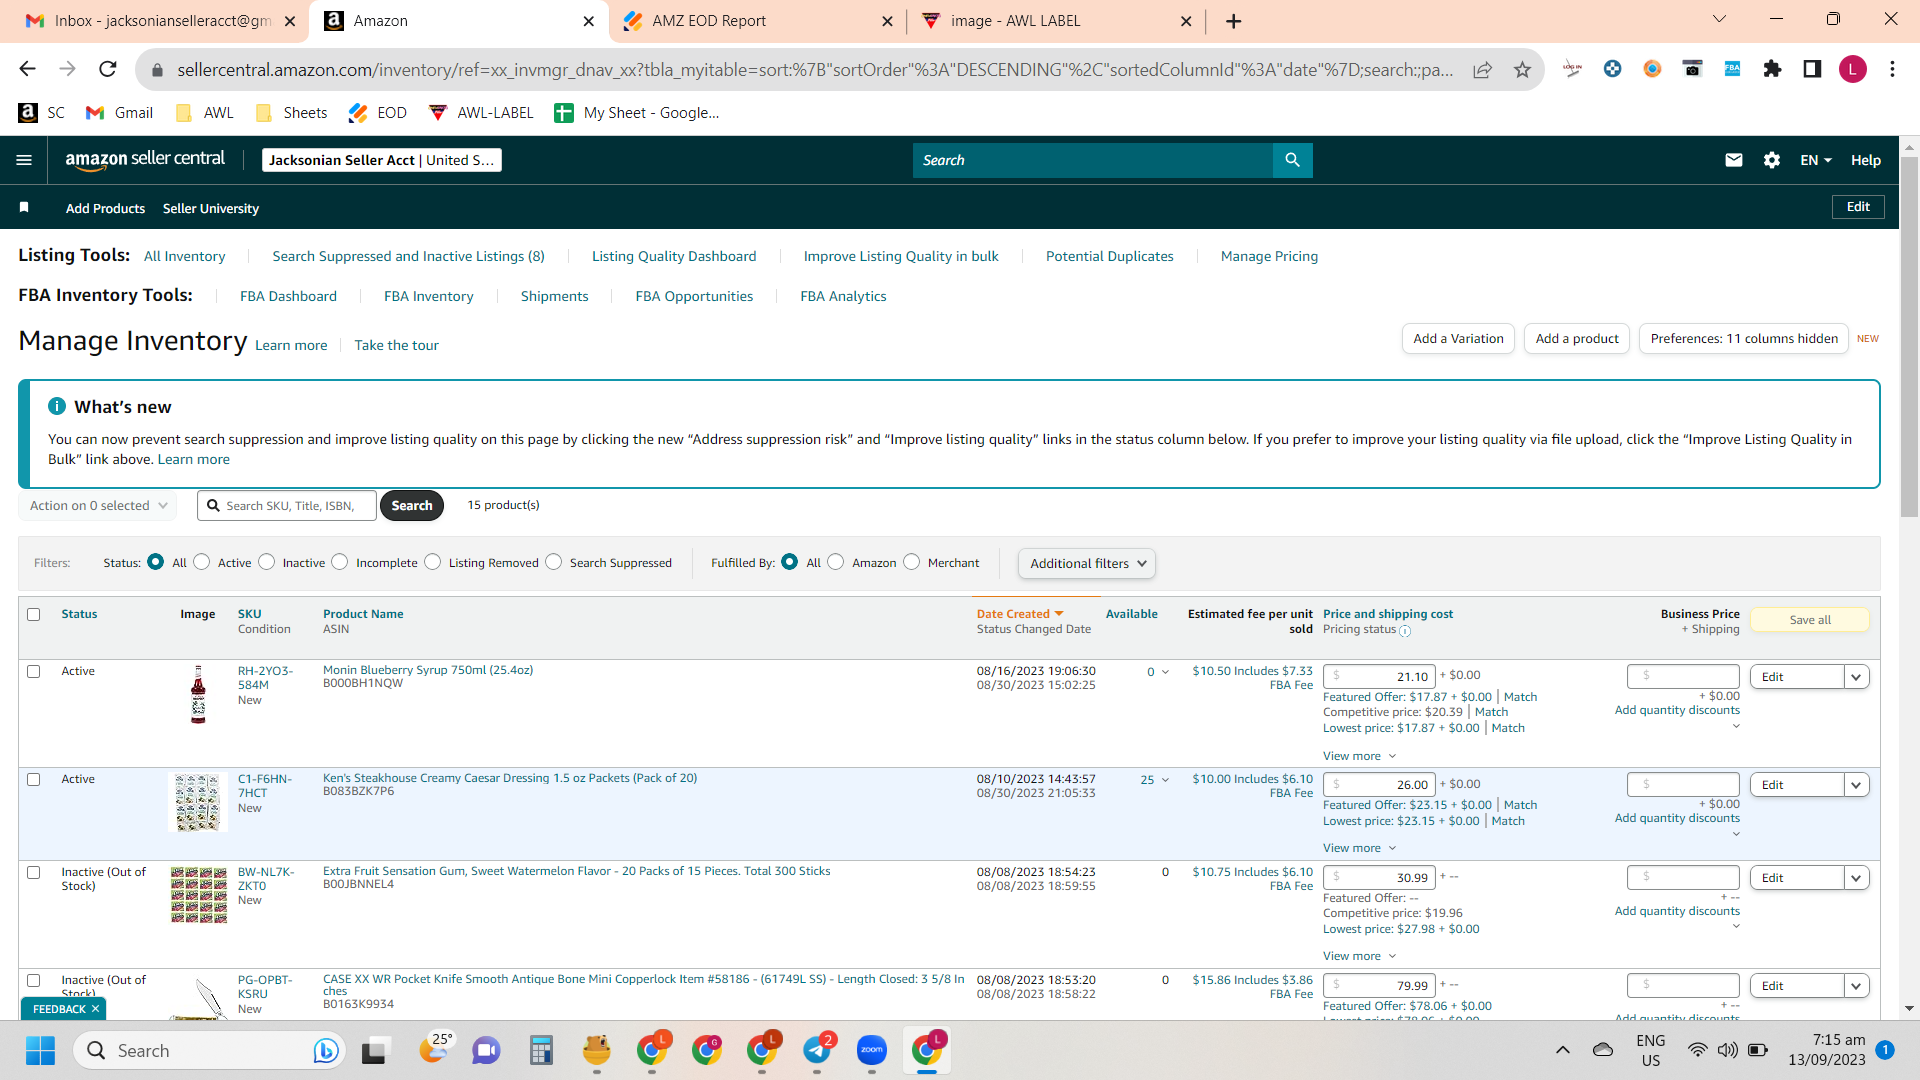The height and width of the screenshot is (1080, 1920).
Task: Click the Ken's Steakhouse product thumbnail
Action: pos(198,802)
